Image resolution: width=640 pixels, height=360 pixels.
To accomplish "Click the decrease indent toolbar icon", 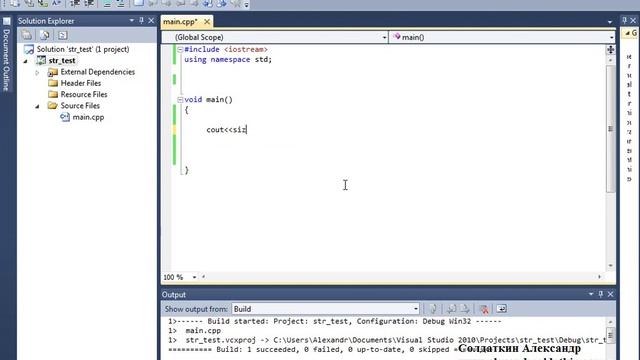I will pyautogui.click(x=75, y=4).
